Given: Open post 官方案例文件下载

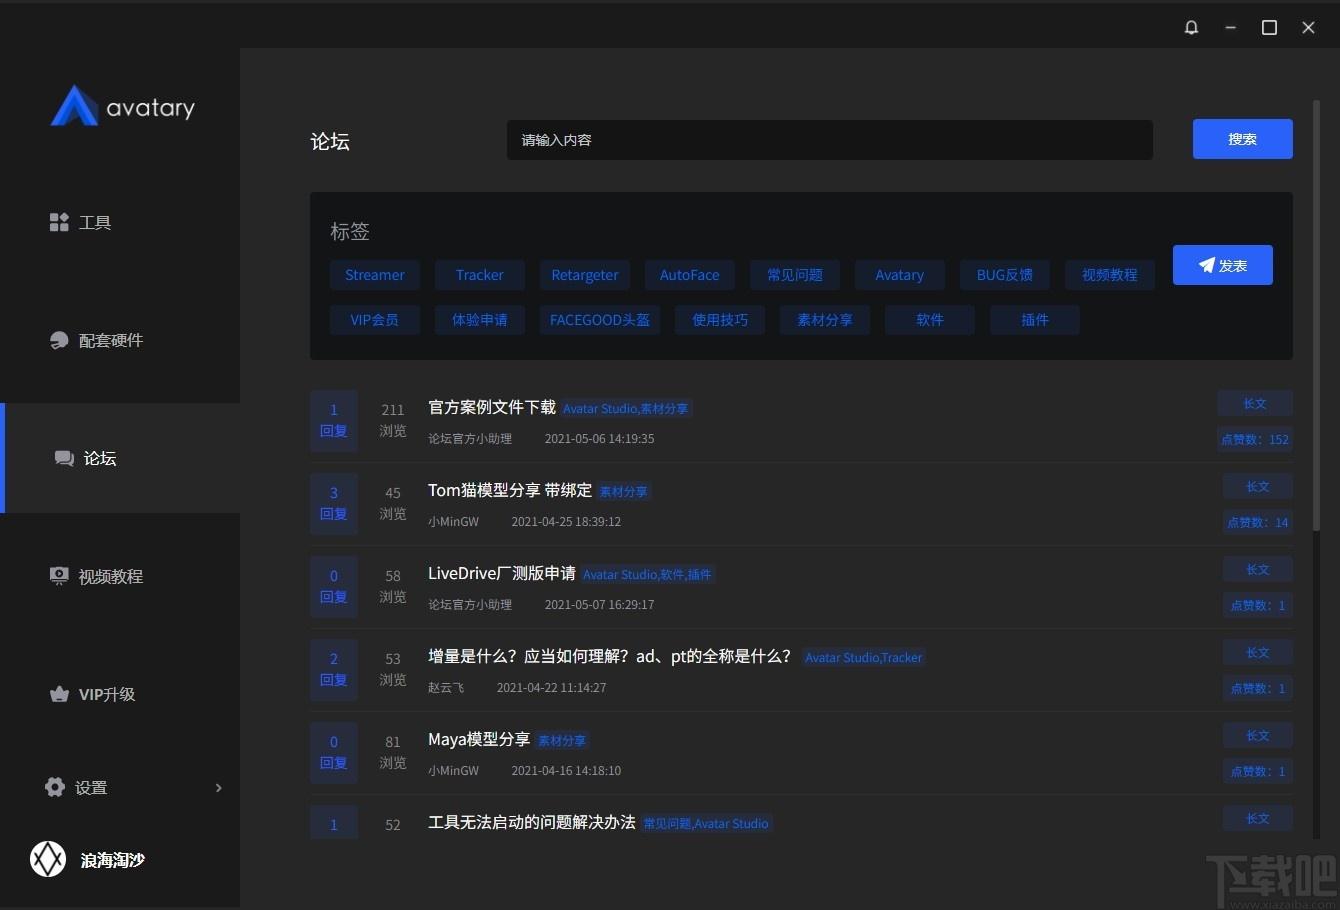Looking at the screenshot, I should (x=492, y=407).
